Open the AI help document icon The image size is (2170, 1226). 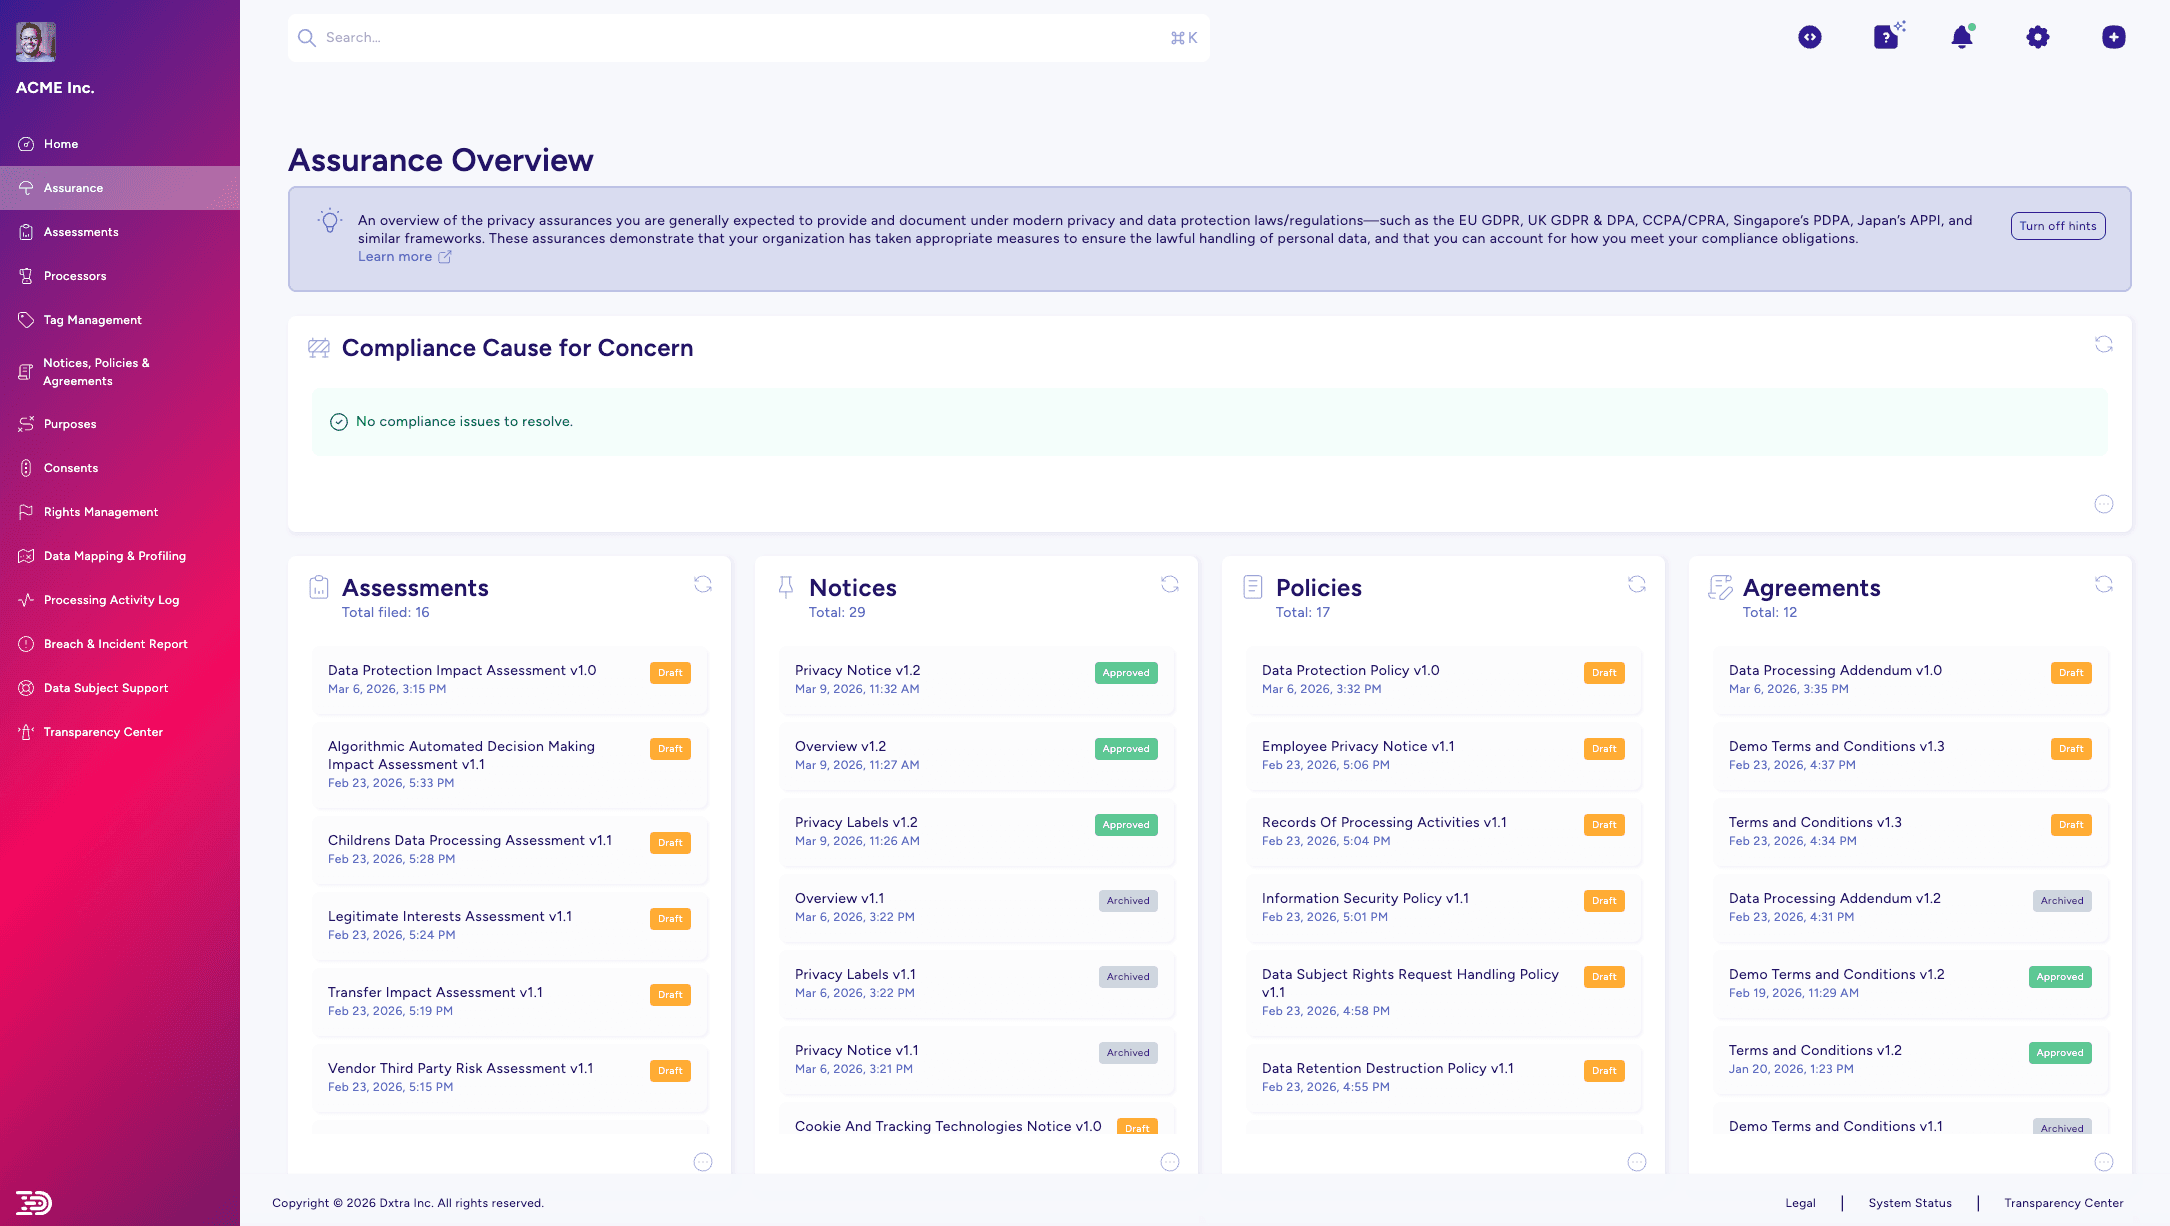(x=1886, y=37)
